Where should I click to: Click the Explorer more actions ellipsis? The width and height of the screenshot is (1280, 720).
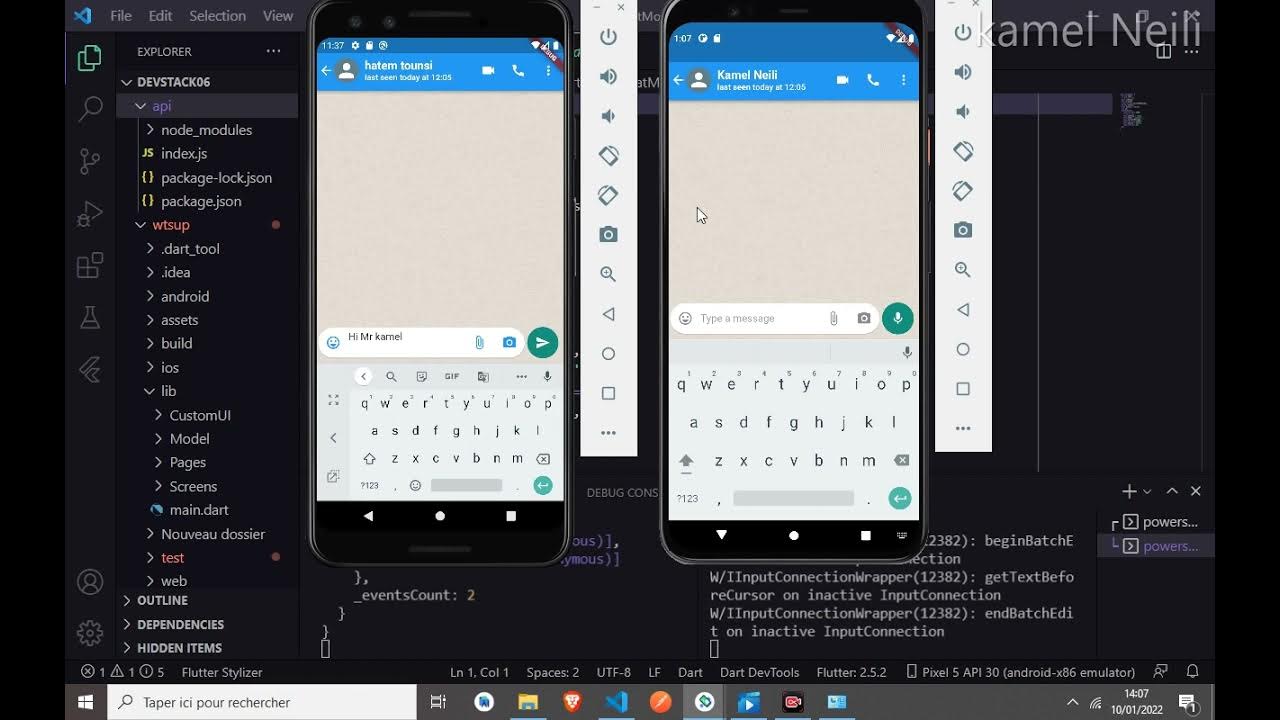click(x=273, y=51)
